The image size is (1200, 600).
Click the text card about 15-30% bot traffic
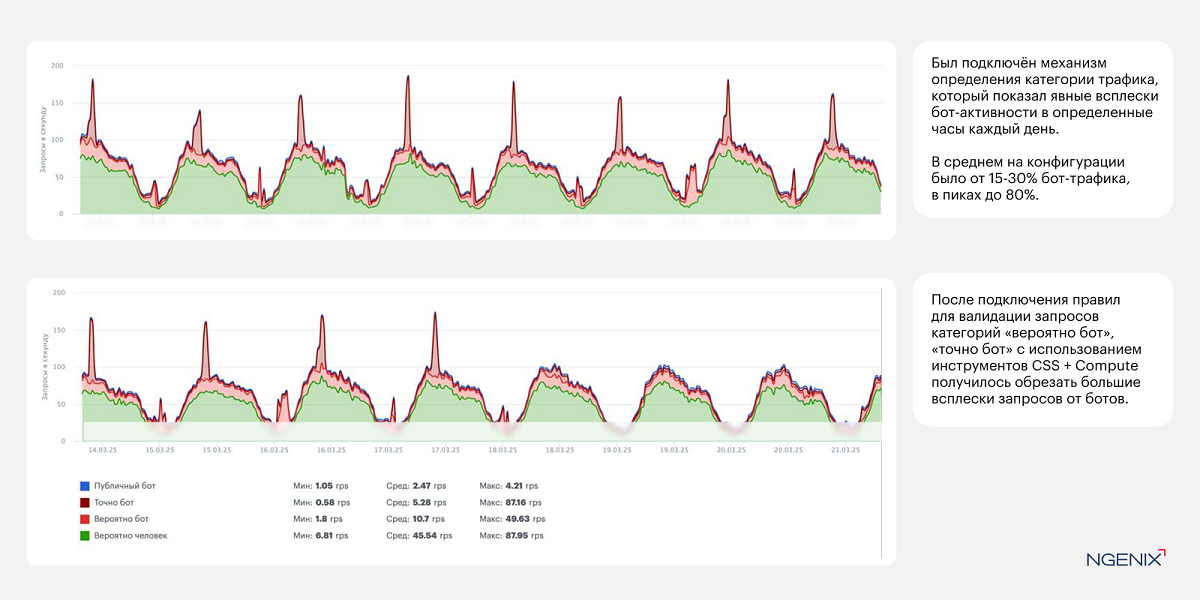coord(1043,129)
